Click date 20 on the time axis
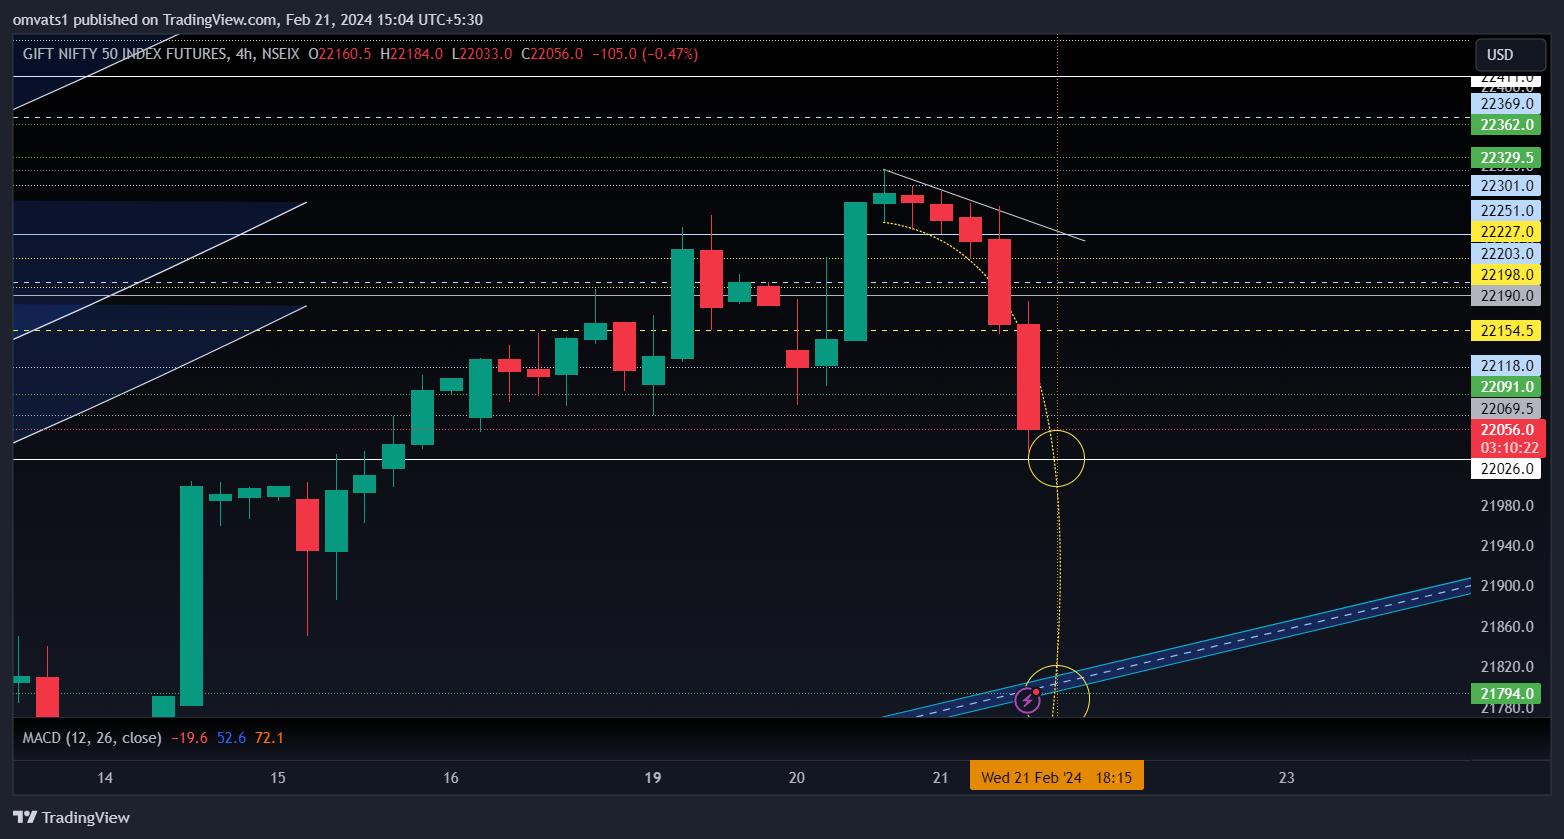The image size is (1564, 839). 797,777
